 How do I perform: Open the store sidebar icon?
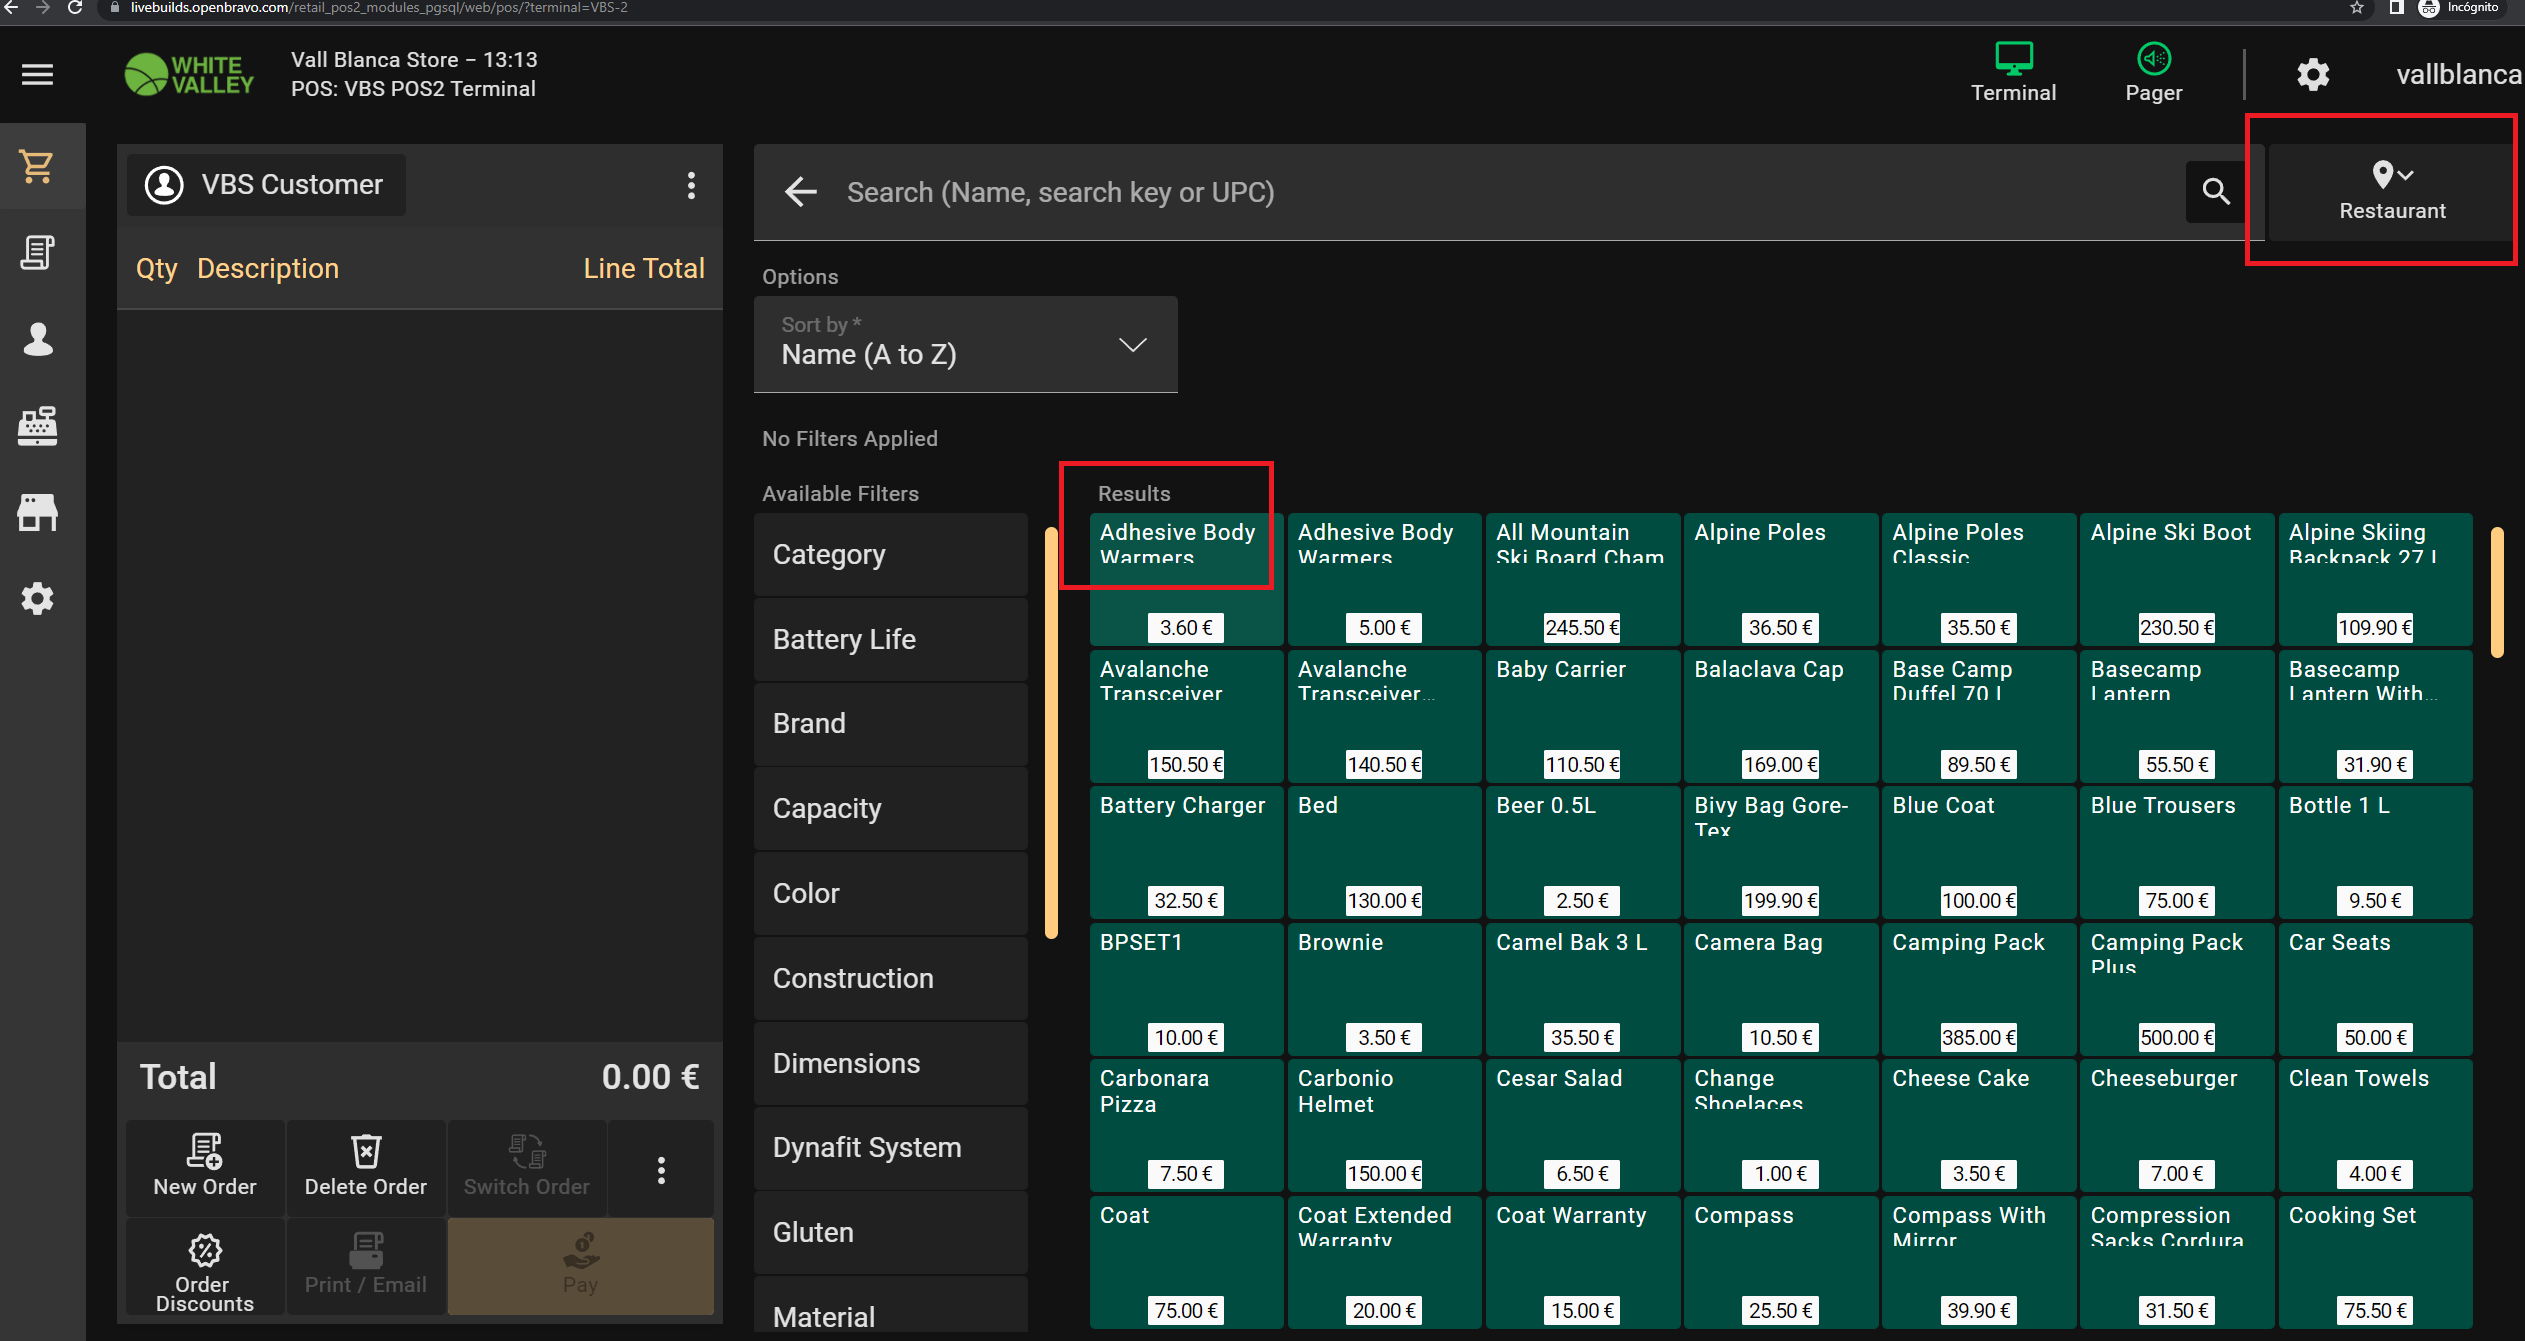38,512
